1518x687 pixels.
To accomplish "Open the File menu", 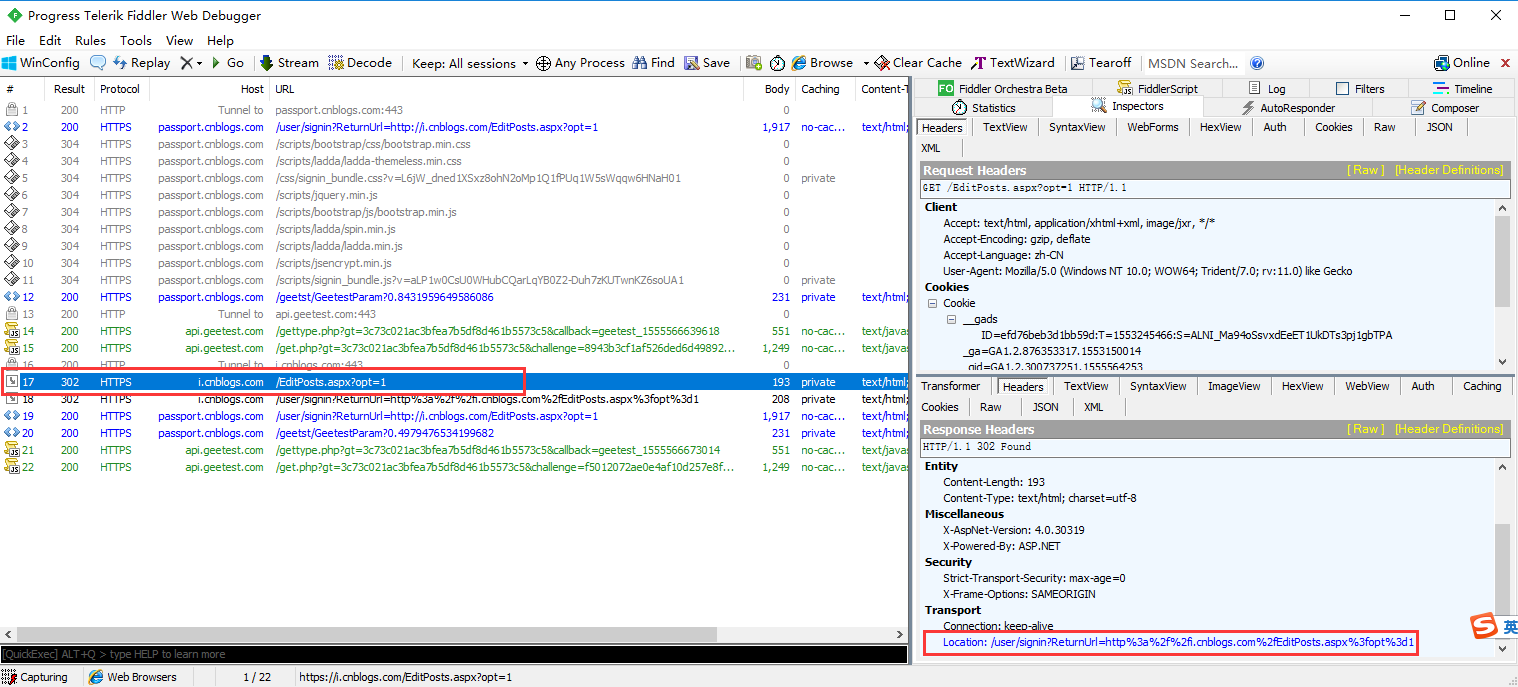I will (15, 40).
